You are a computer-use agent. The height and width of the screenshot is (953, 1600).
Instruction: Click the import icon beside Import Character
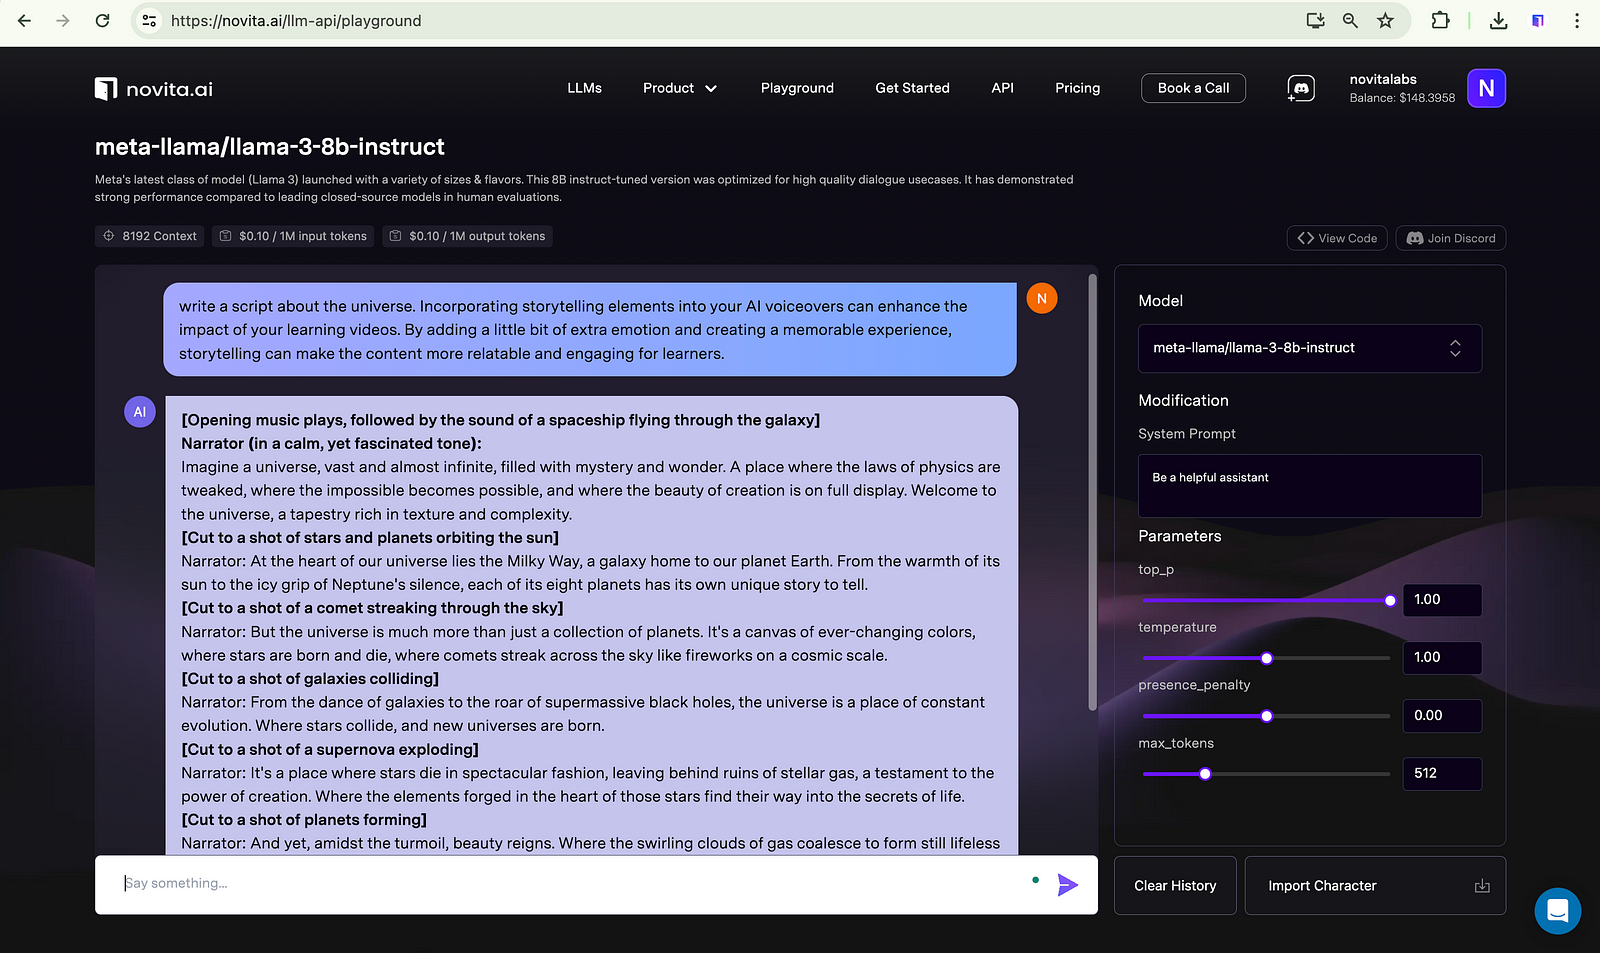pos(1482,886)
